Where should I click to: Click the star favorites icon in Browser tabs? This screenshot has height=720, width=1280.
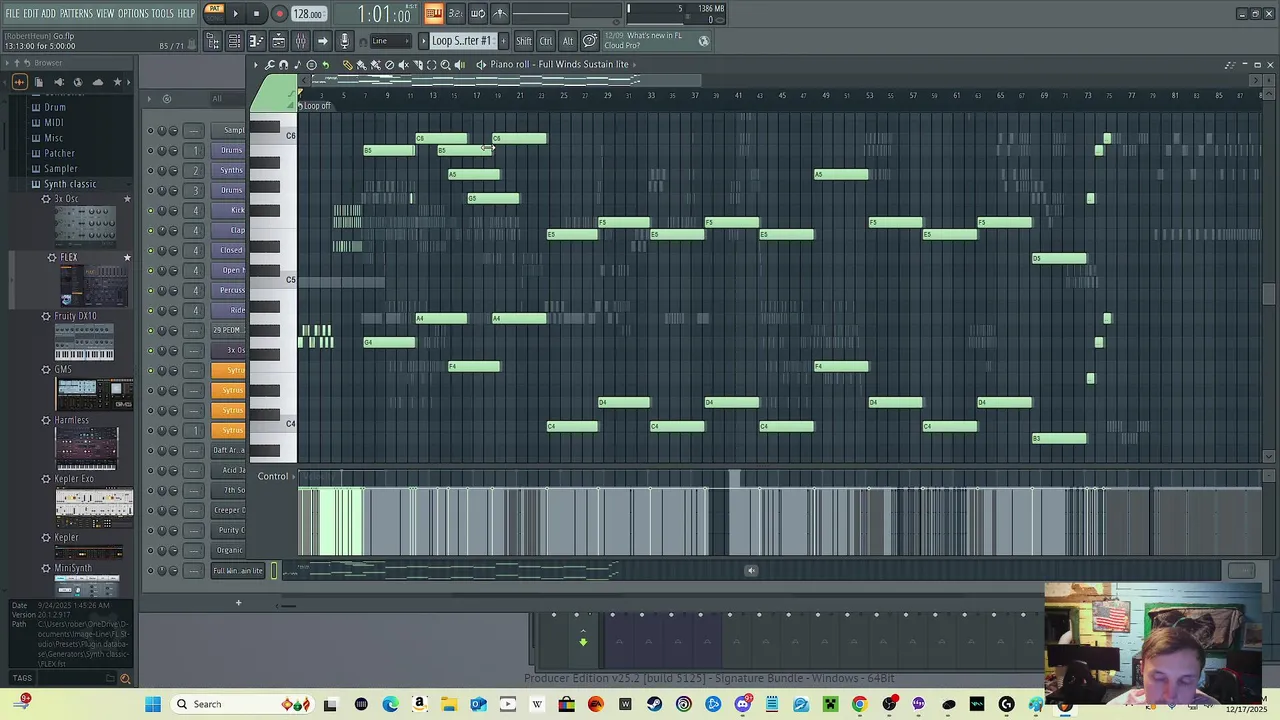(x=117, y=82)
